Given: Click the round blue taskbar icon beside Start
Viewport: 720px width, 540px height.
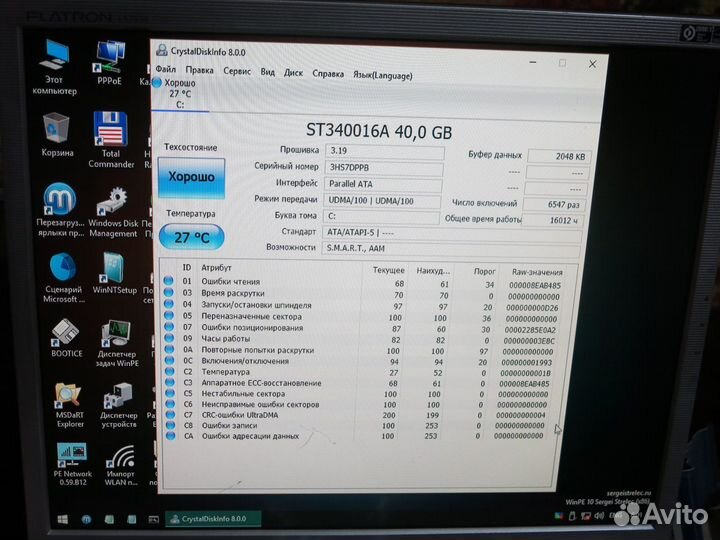Looking at the screenshot, I should [86, 519].
